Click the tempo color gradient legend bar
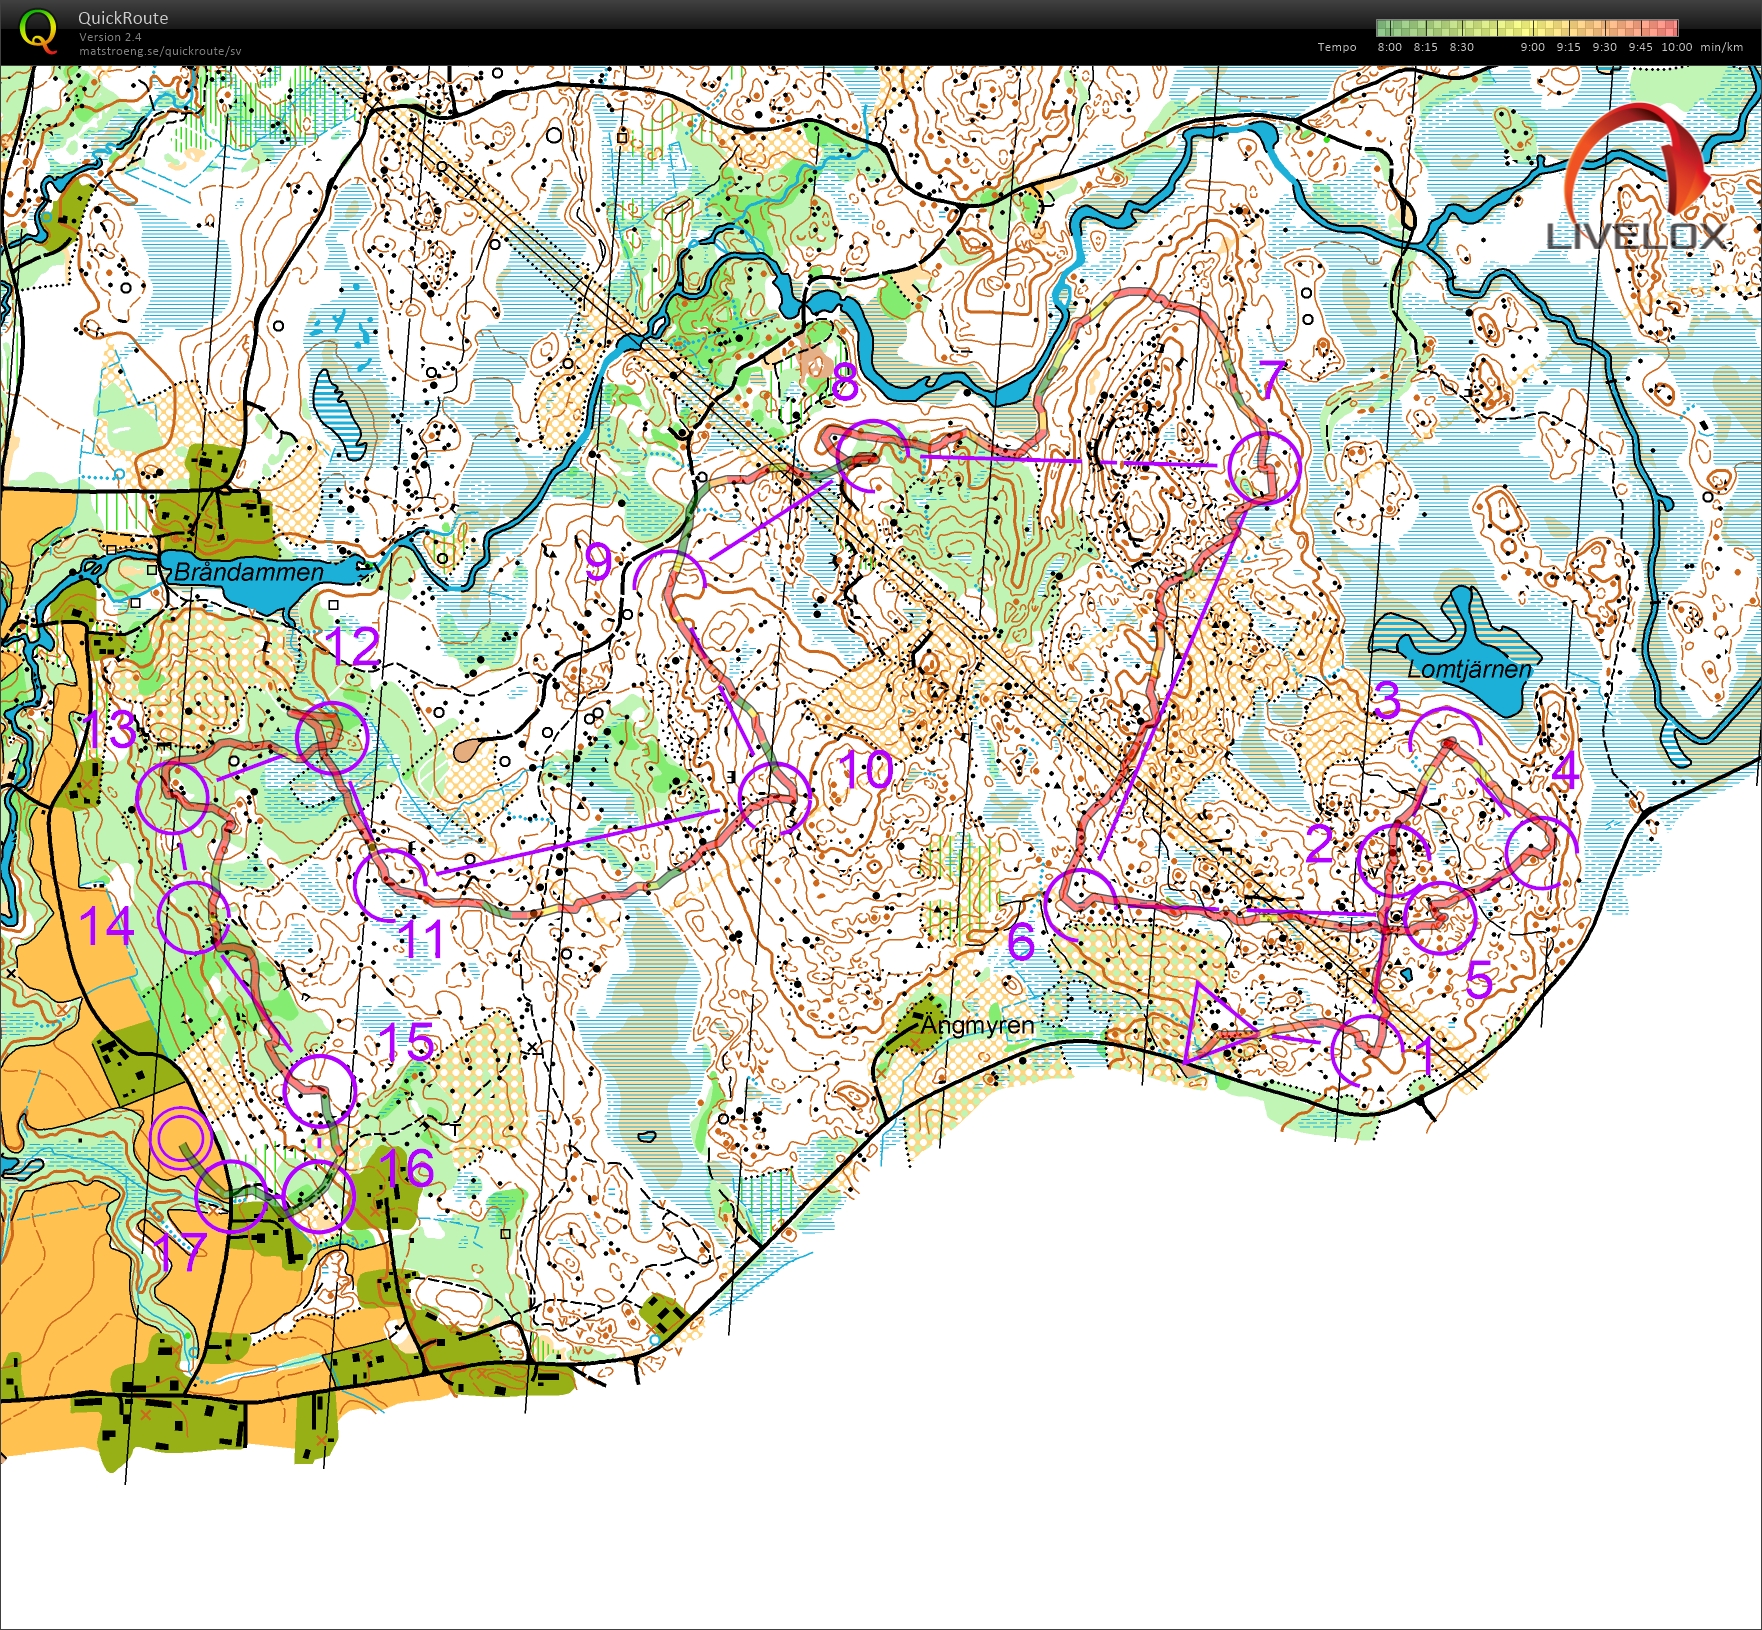The image size is (1762, 1630). 1527,28
